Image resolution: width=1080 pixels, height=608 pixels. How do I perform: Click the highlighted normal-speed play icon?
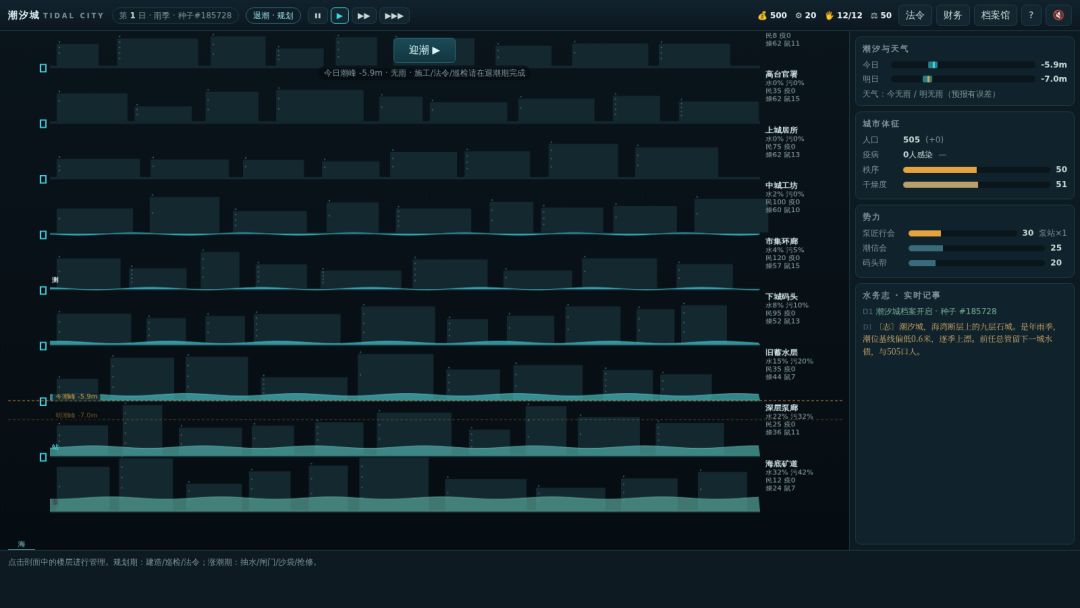coord(340,15)
